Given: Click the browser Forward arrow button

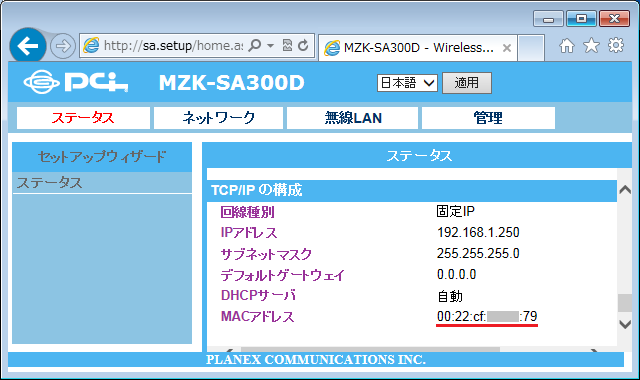Looking at the screenshot, I should [63, 46].
